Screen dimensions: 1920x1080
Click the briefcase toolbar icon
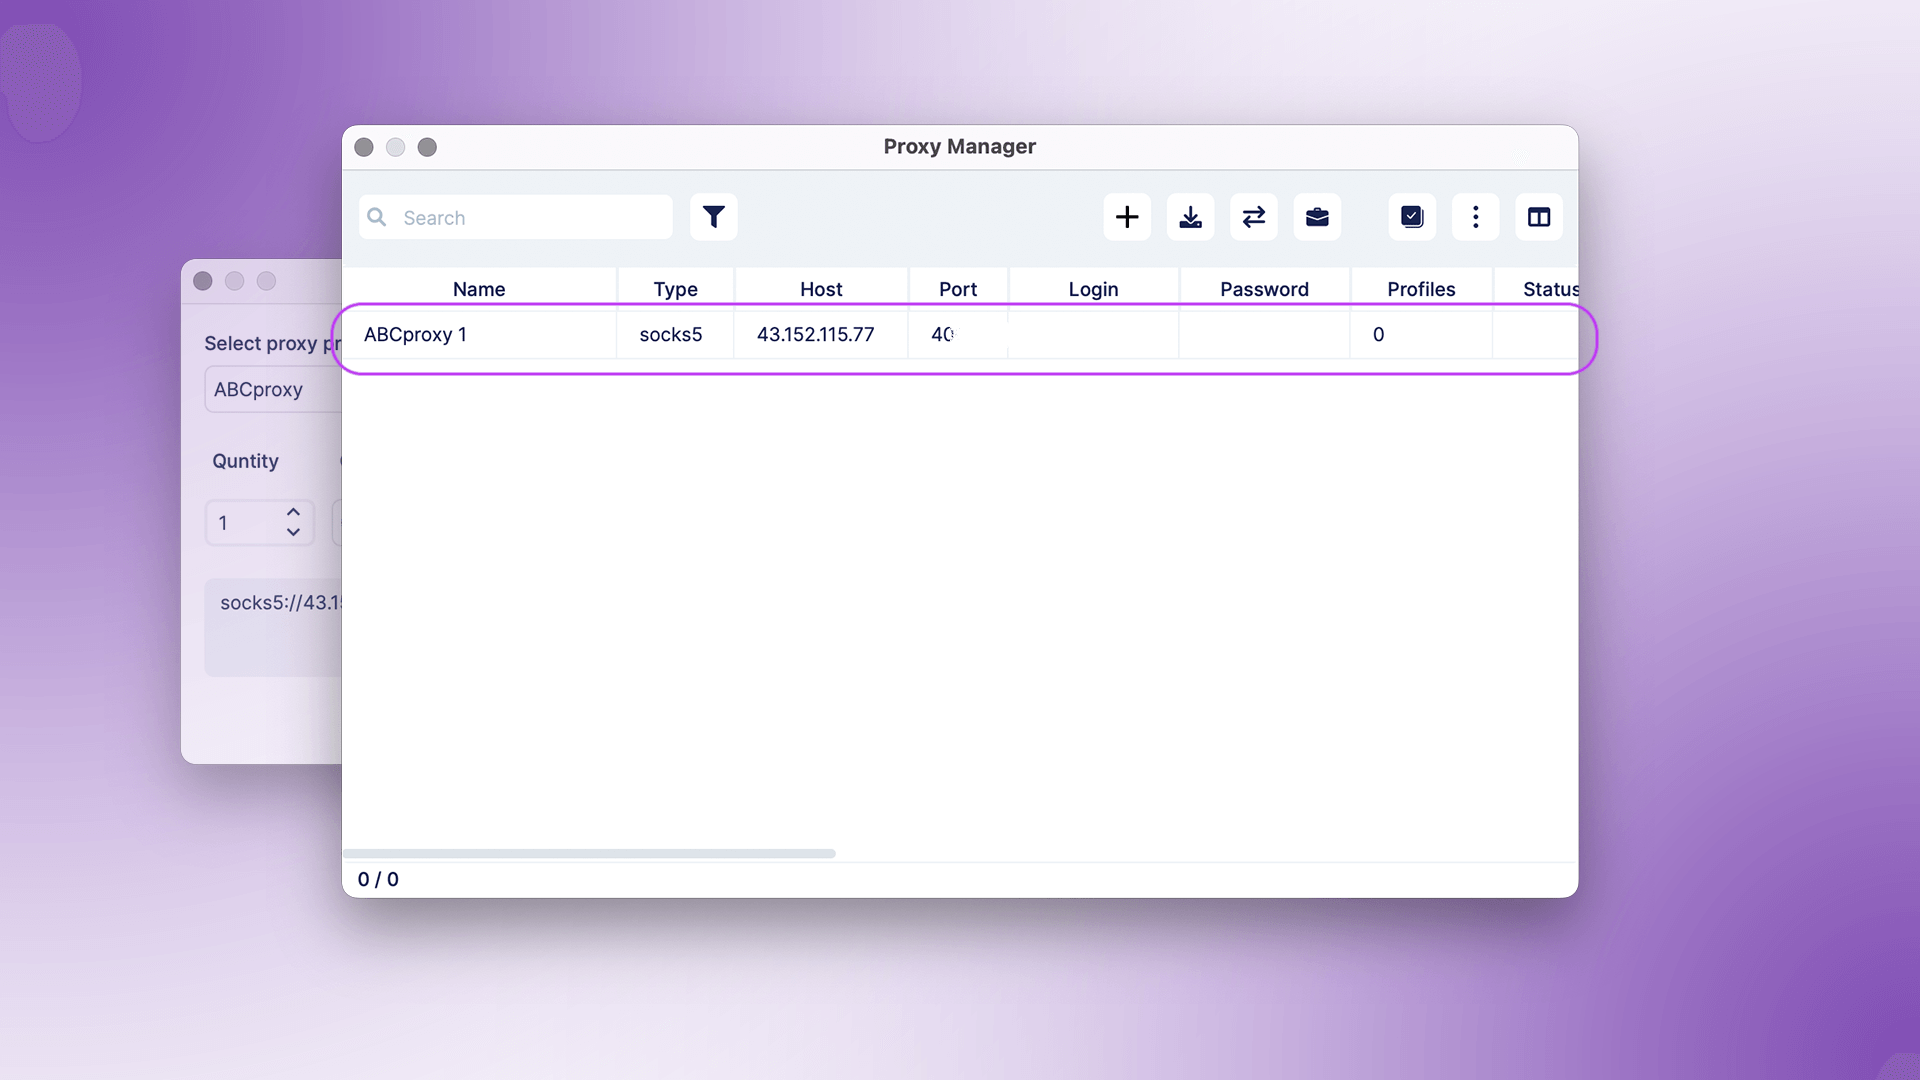pos(1317,217)
